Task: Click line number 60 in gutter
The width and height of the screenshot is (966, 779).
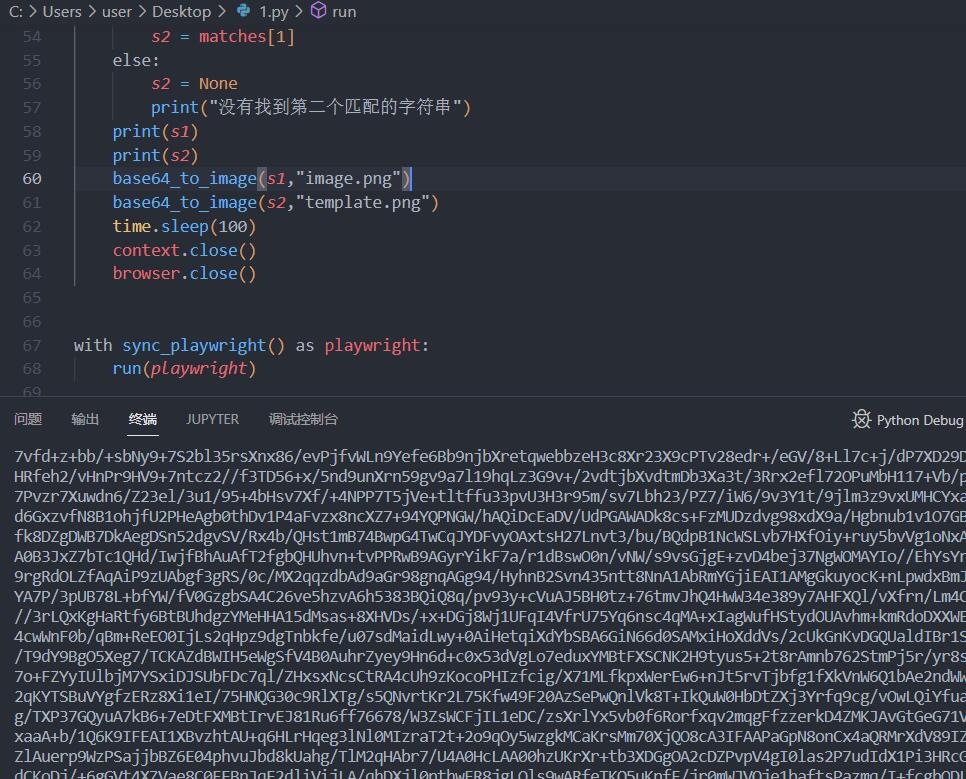Action: [32, 179]
